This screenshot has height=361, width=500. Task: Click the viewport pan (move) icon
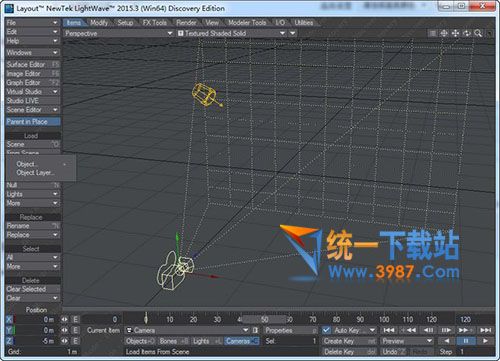tap(455, 33)
